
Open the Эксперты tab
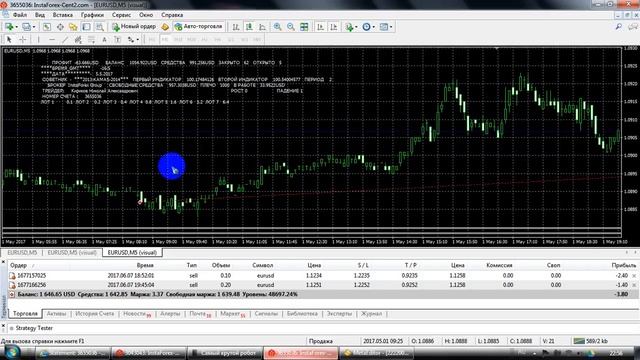pyautogui.click(x=339, y=313)
